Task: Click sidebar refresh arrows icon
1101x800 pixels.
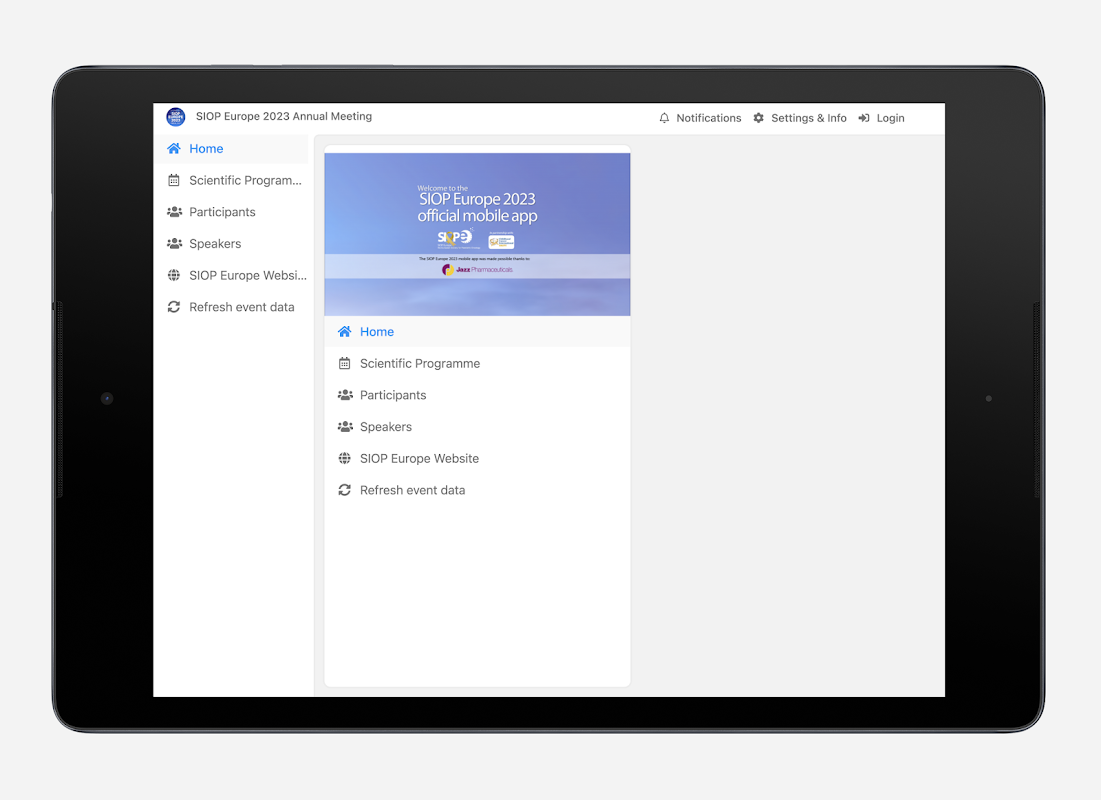Action: coord(174,307)
